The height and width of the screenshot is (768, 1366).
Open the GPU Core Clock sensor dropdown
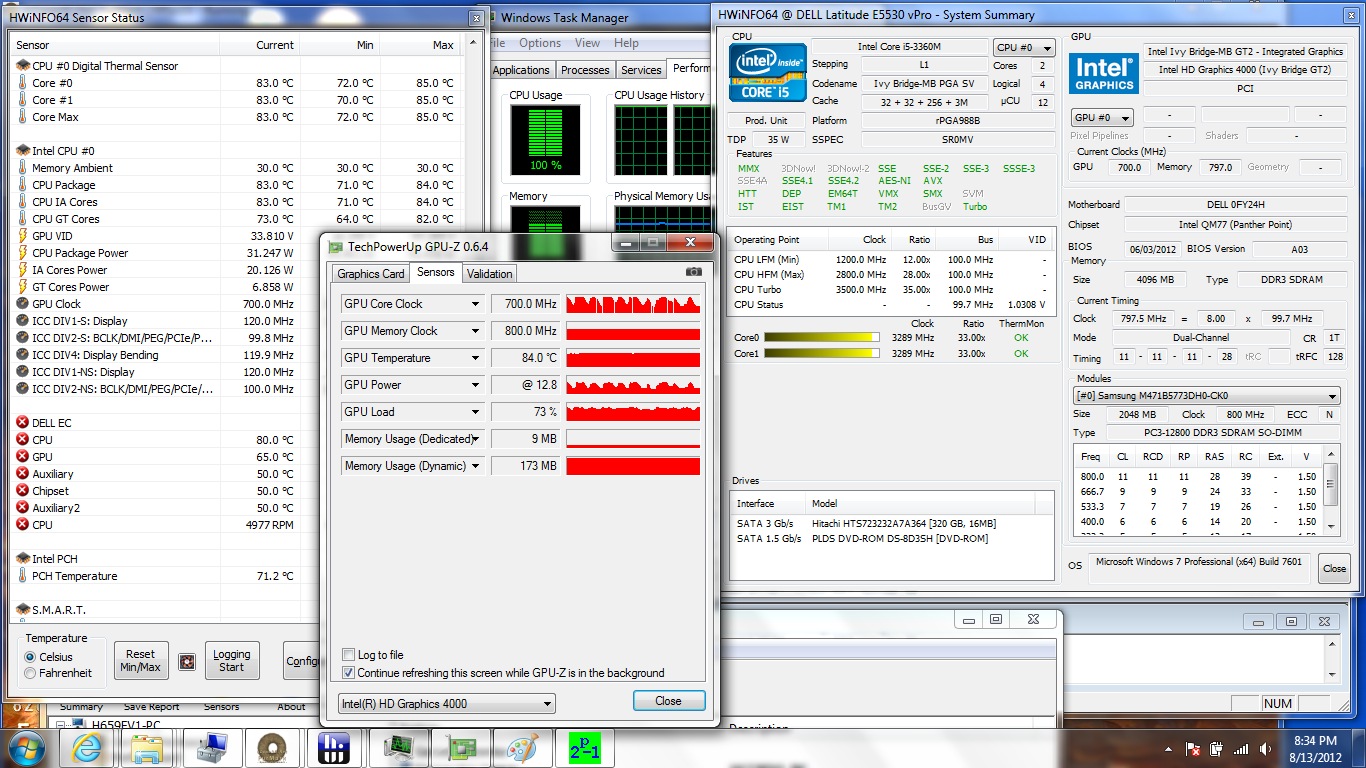point(476,304)
